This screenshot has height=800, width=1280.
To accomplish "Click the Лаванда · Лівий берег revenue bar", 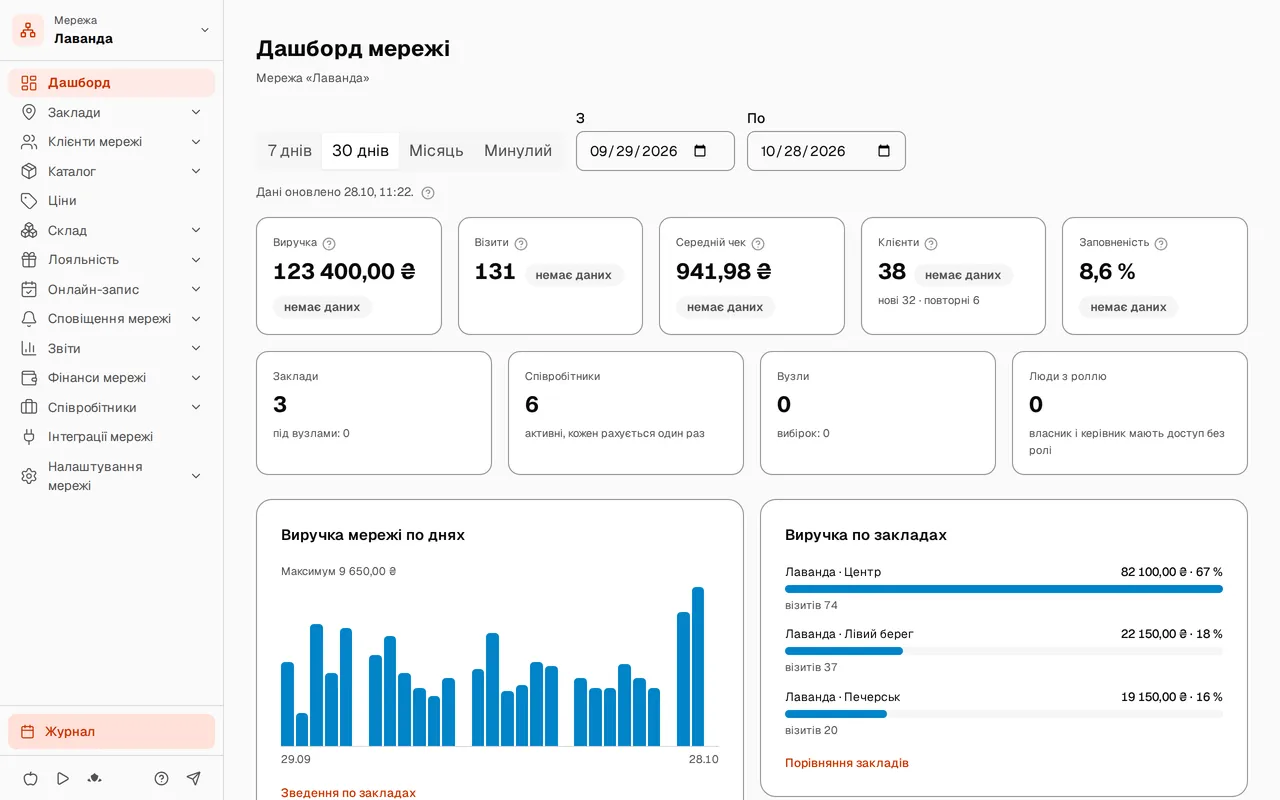I will 1004,651.
